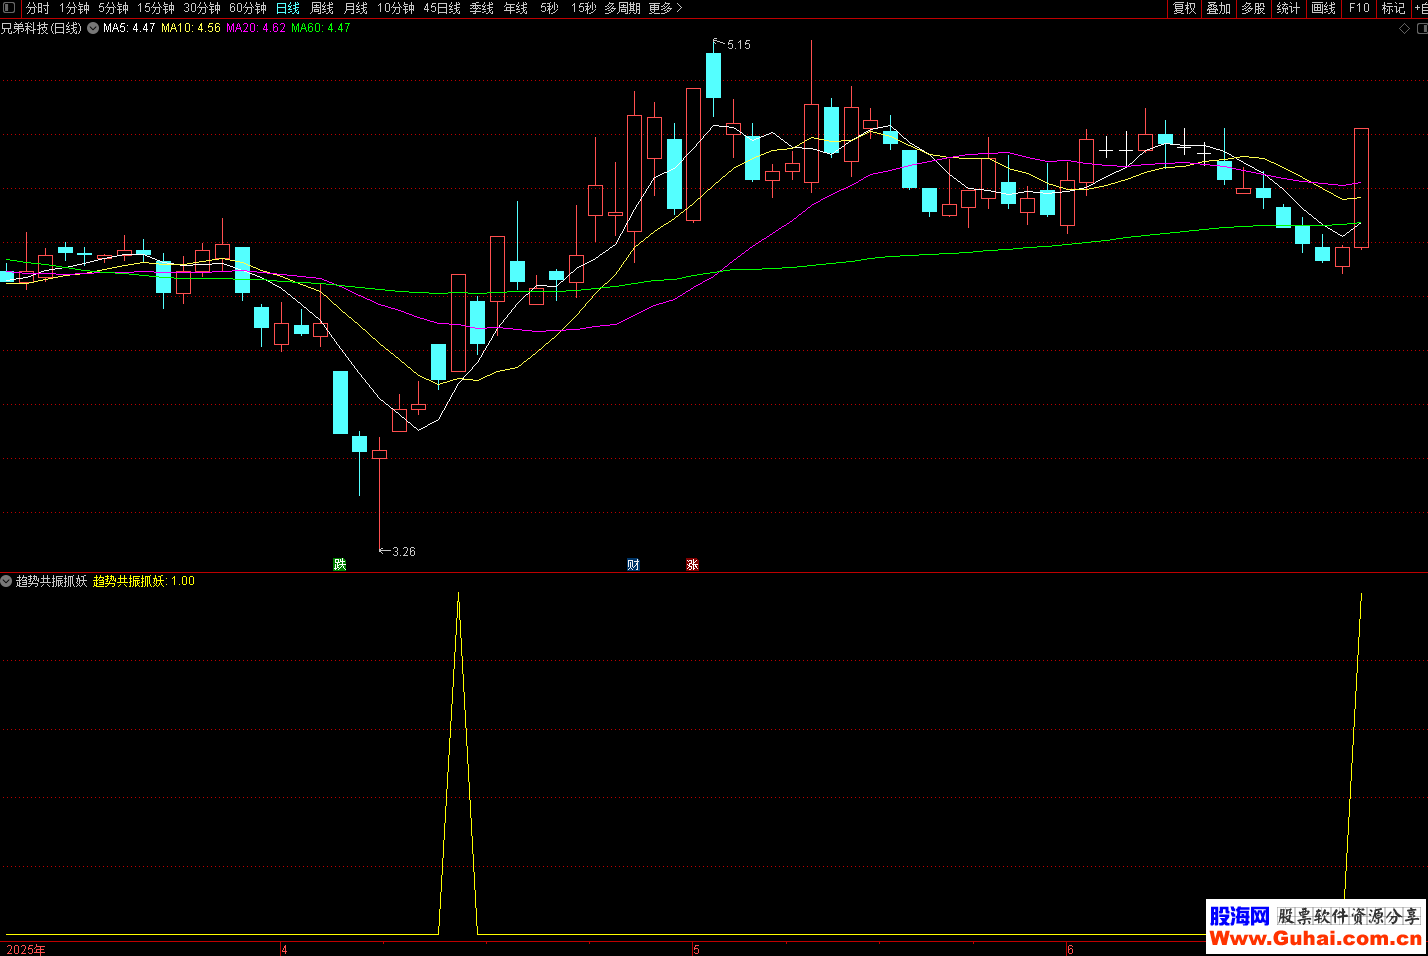Switch to 年线 yearly chart
This screenshot has height=956, width=1428.
tap(515, 8)
